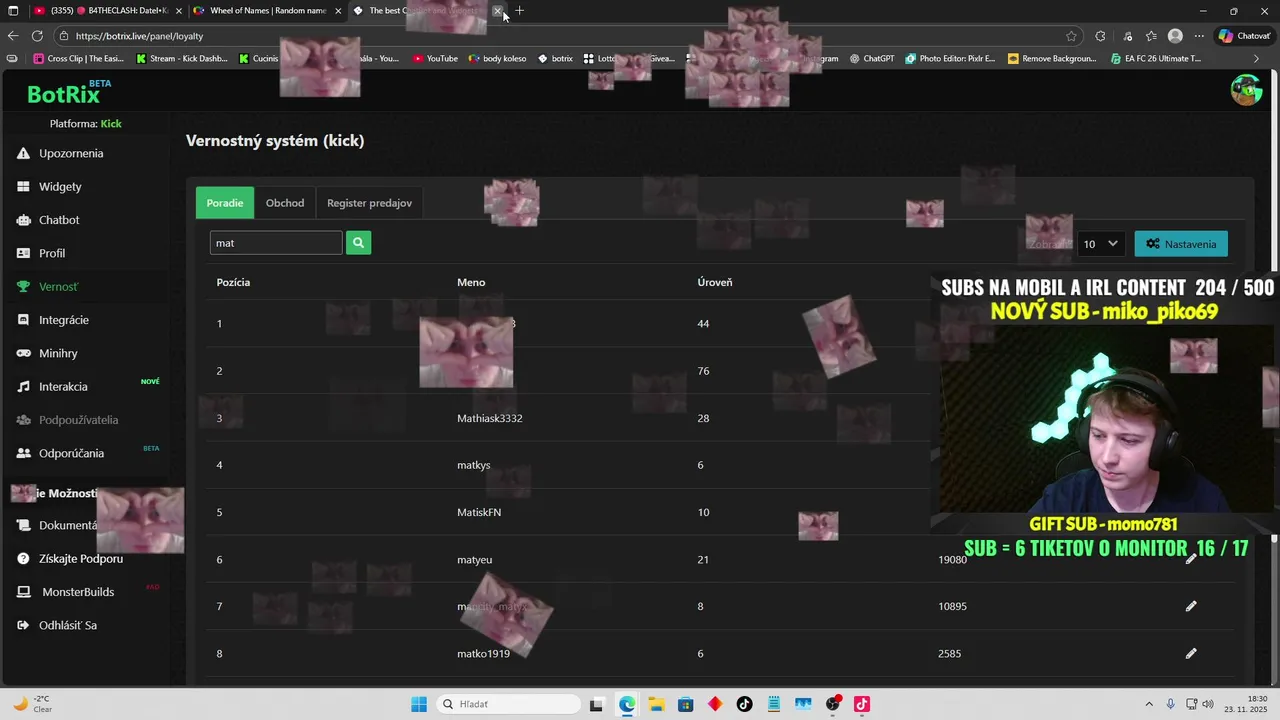Open YouTube bookmark

point(435,59)
